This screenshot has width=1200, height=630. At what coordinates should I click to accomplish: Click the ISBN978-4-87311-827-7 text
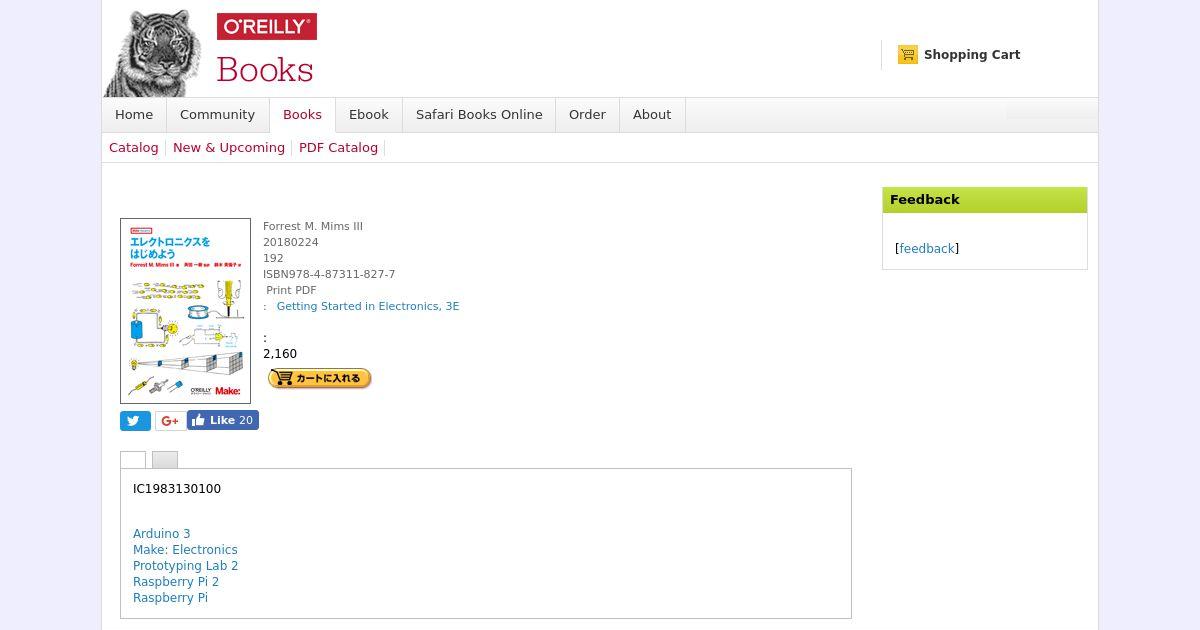pyautogui.click(x=329, y=274)
